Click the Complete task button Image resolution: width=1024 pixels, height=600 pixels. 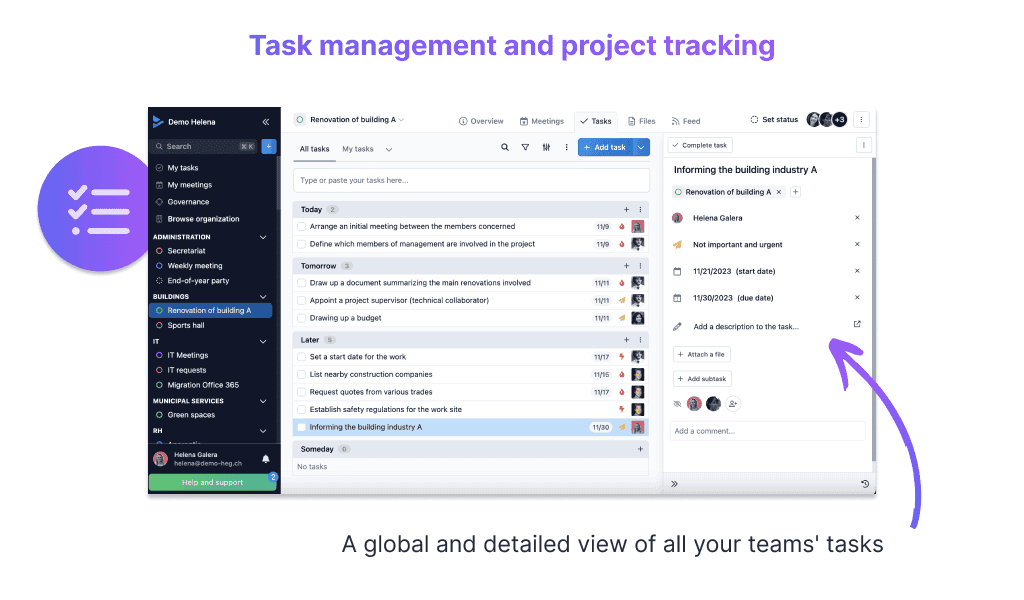(700, 146)
